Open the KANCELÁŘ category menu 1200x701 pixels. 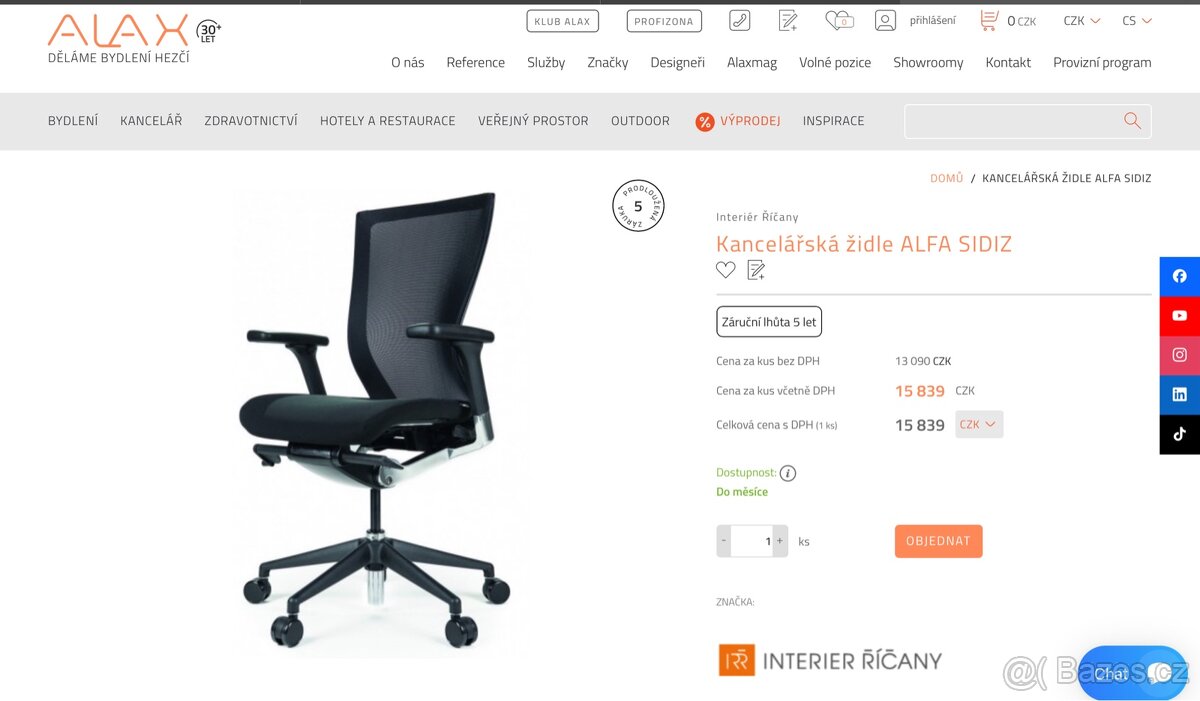(151, 121)
